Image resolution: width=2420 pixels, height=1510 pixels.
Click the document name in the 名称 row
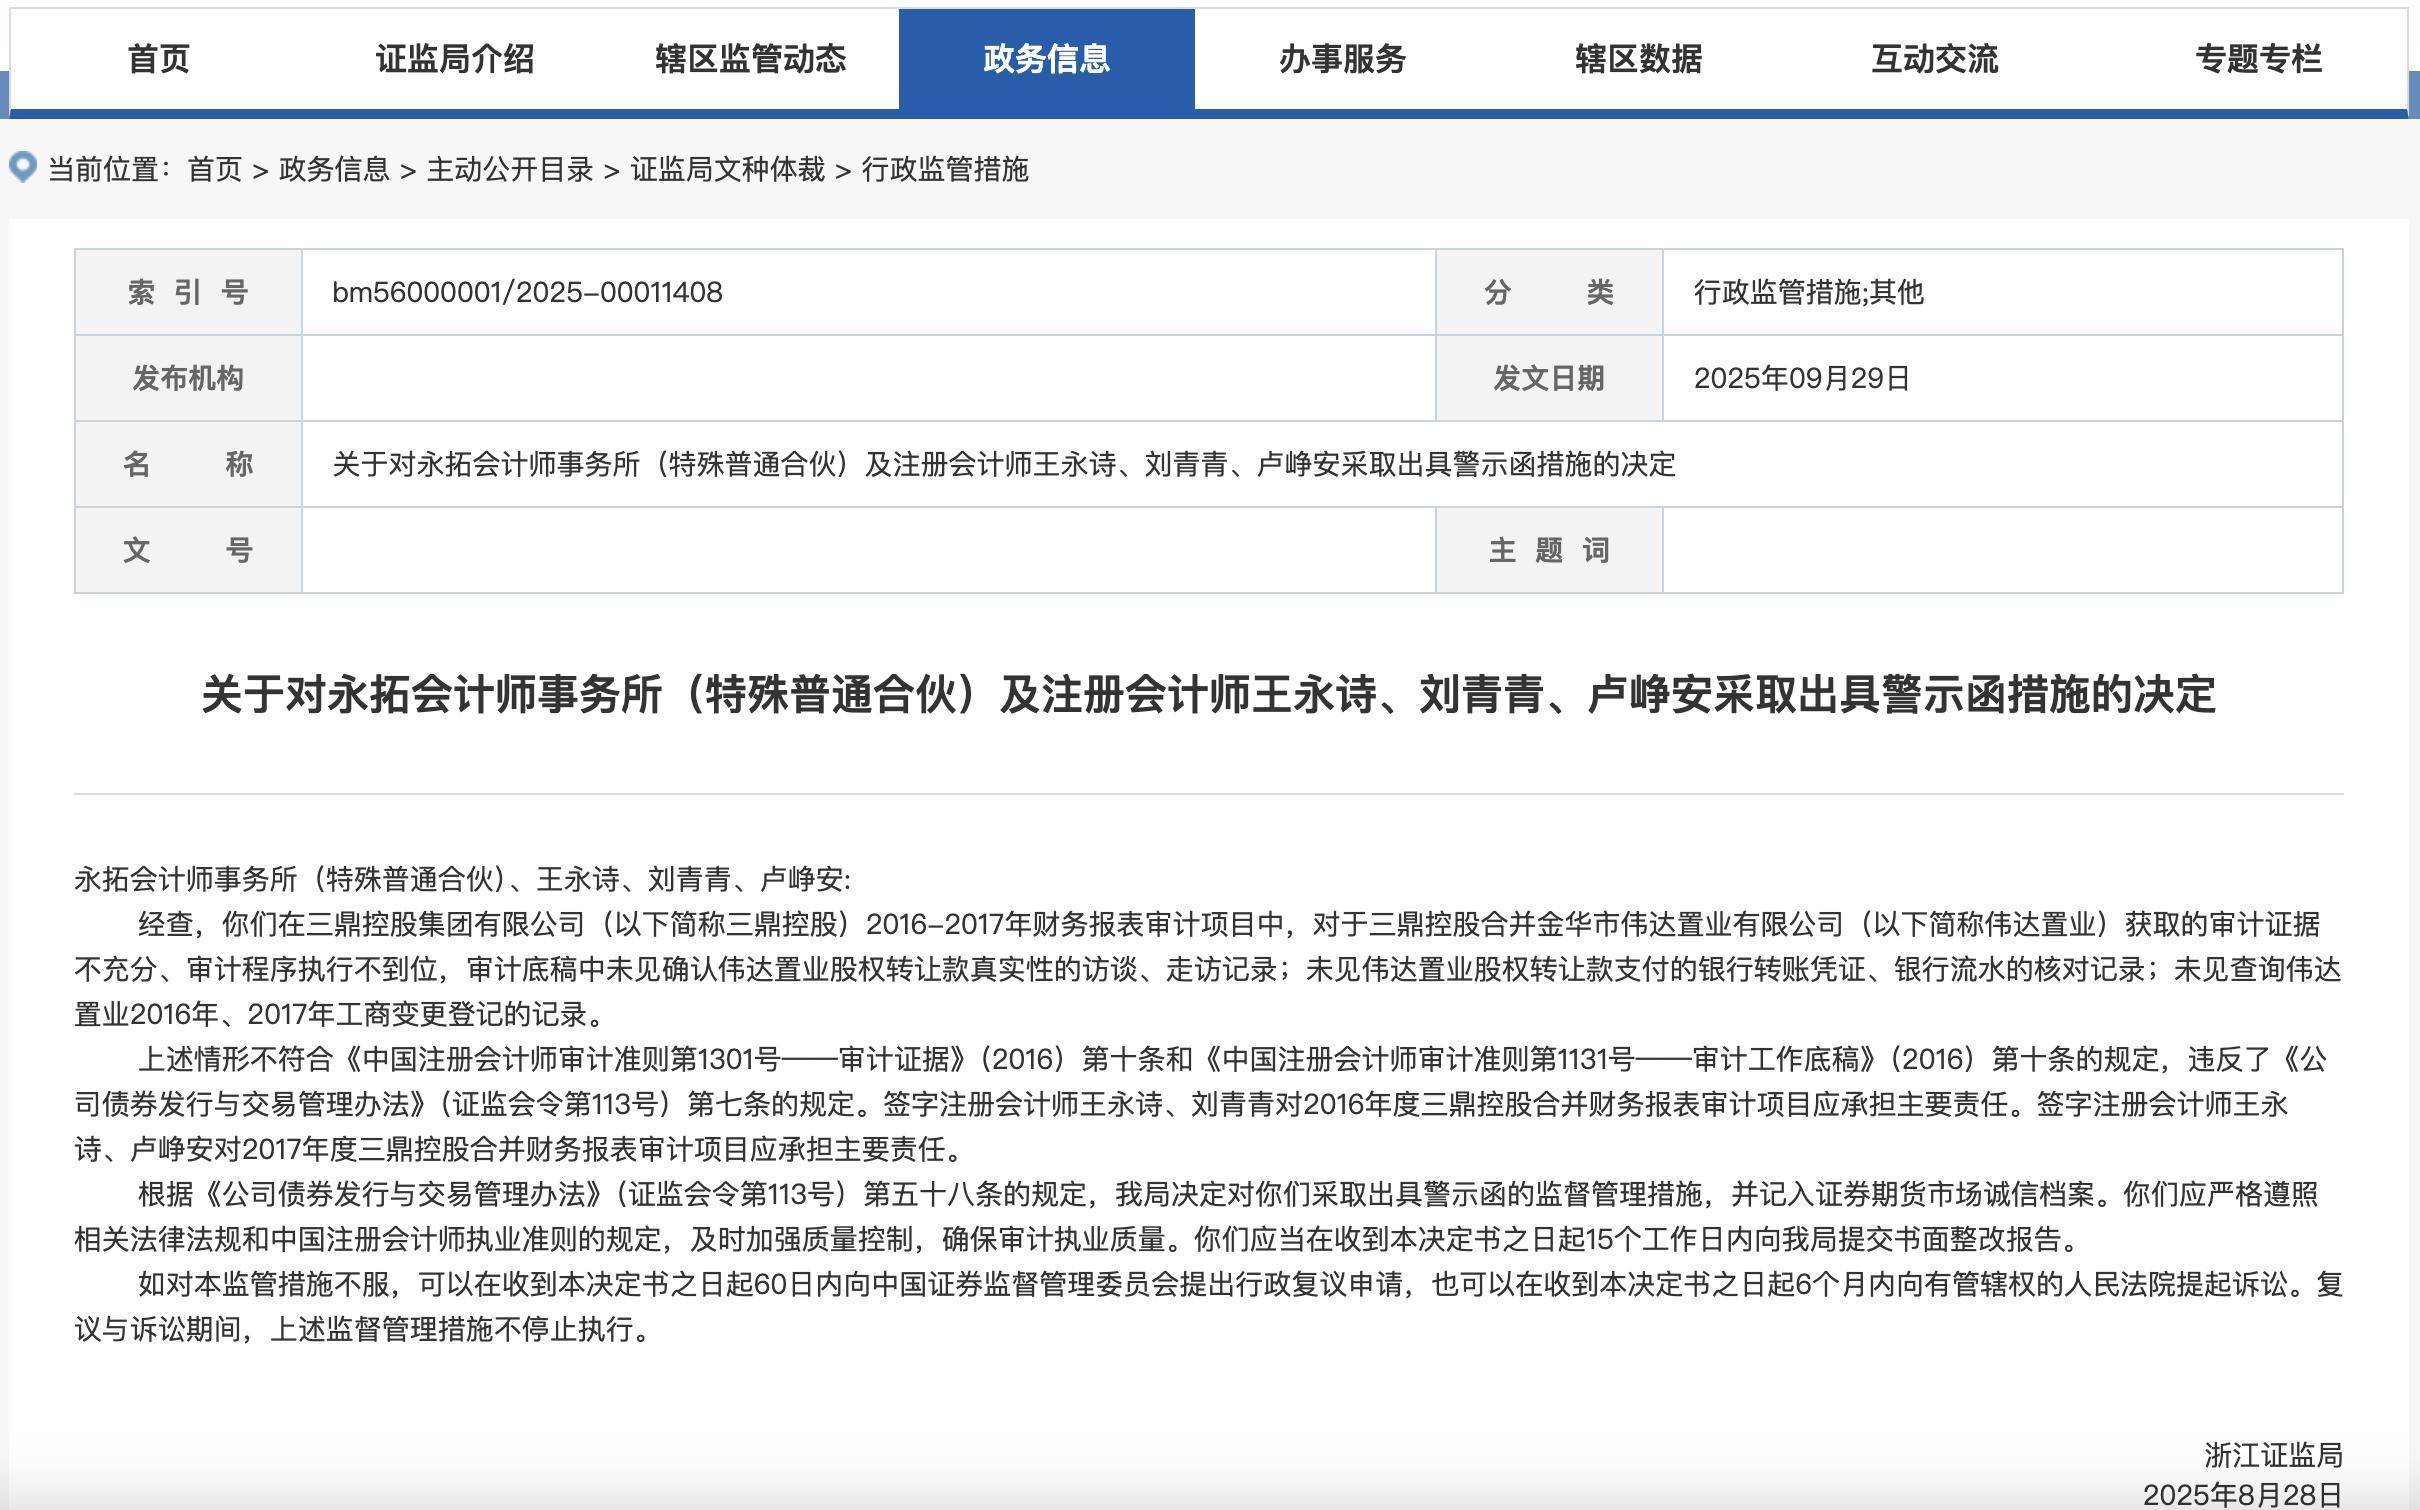1003,465
